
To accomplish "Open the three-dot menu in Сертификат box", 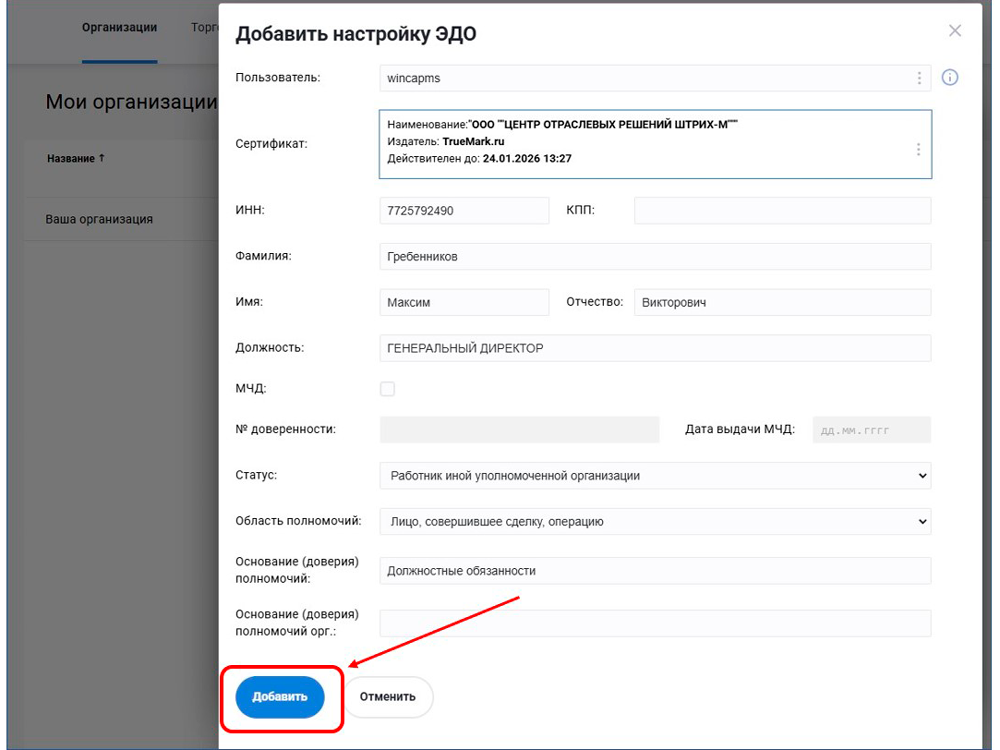I will 918,149.
